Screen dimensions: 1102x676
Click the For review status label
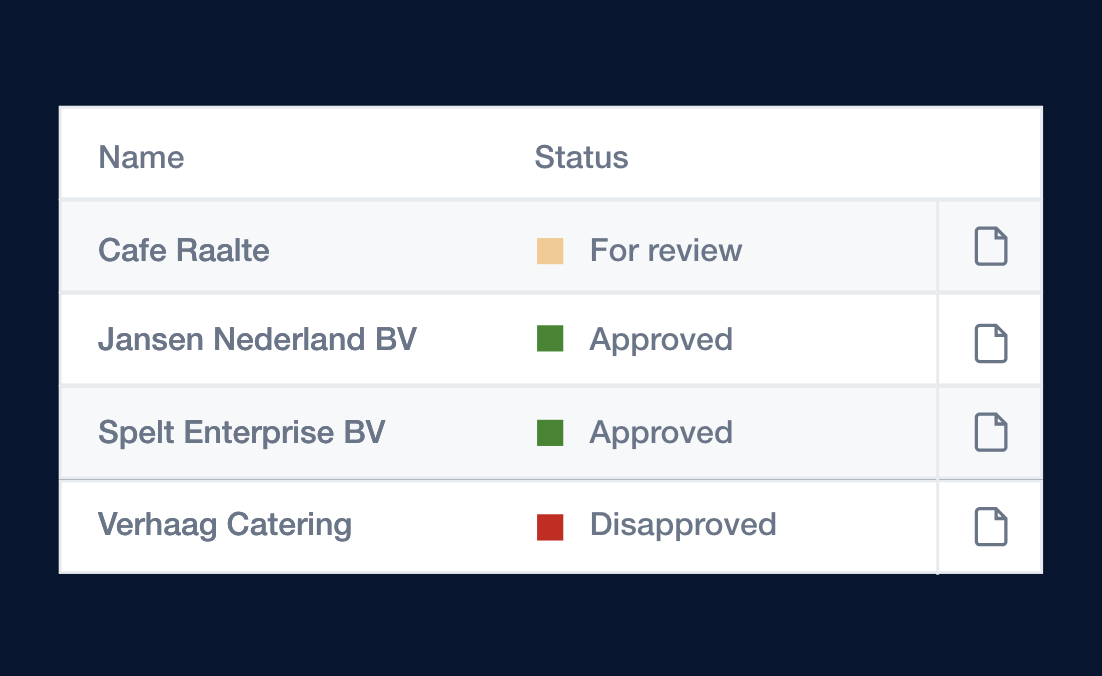[x=666, y=250]
